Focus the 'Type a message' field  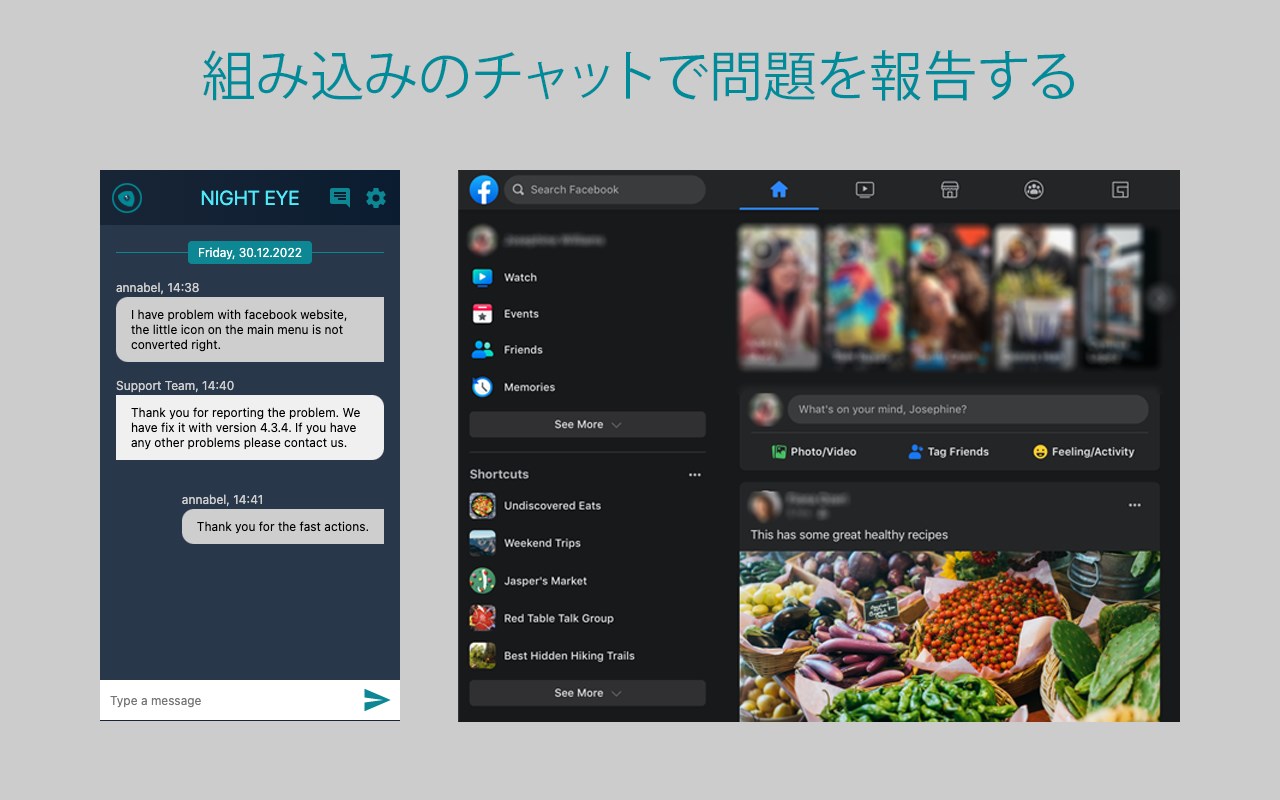pyautogui.click(x=230, y=700)
